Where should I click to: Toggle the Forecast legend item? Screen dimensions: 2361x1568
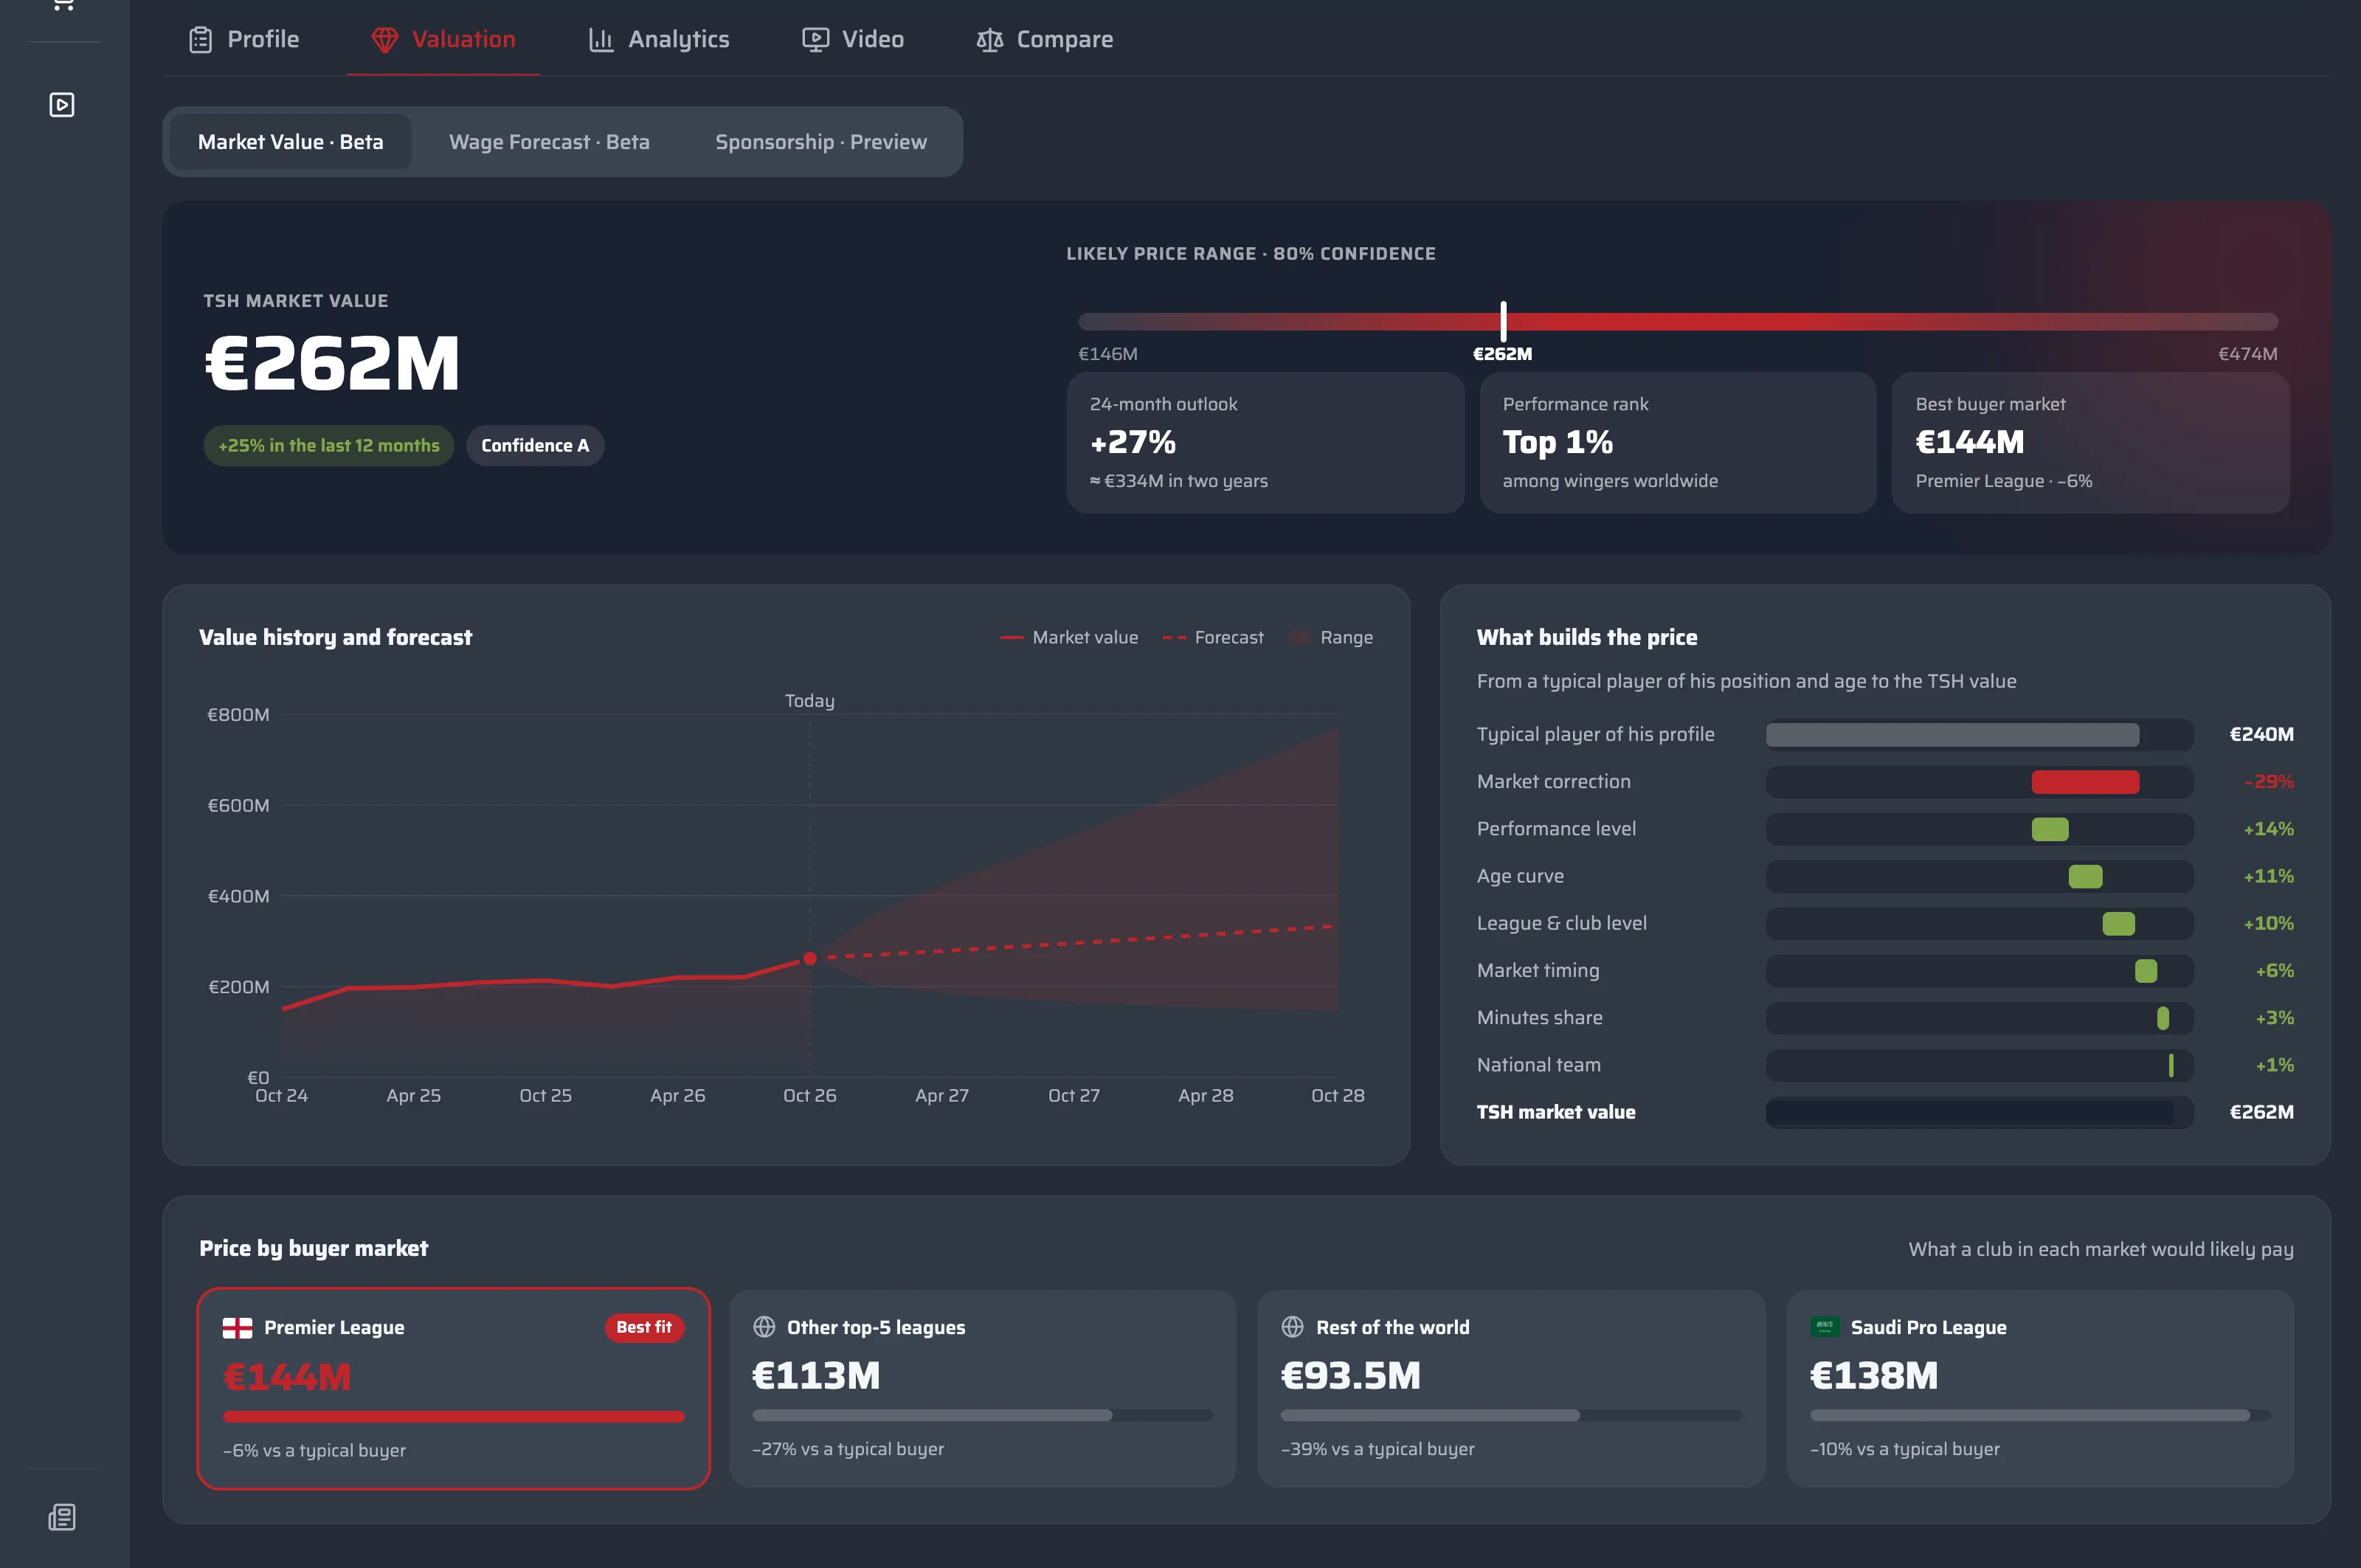coord(1213,638)
